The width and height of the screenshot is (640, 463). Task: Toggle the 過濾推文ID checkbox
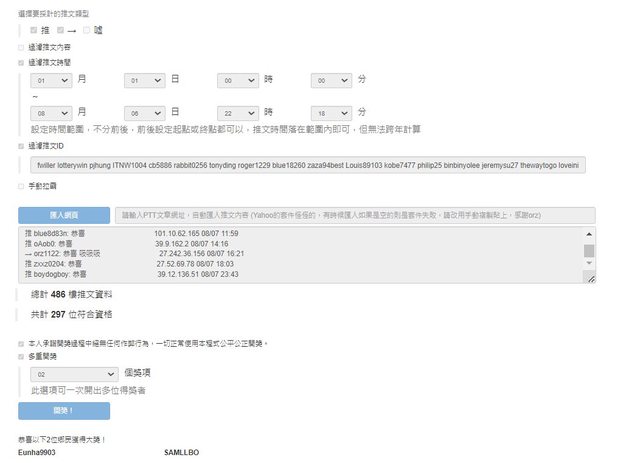tap(22, 146)
